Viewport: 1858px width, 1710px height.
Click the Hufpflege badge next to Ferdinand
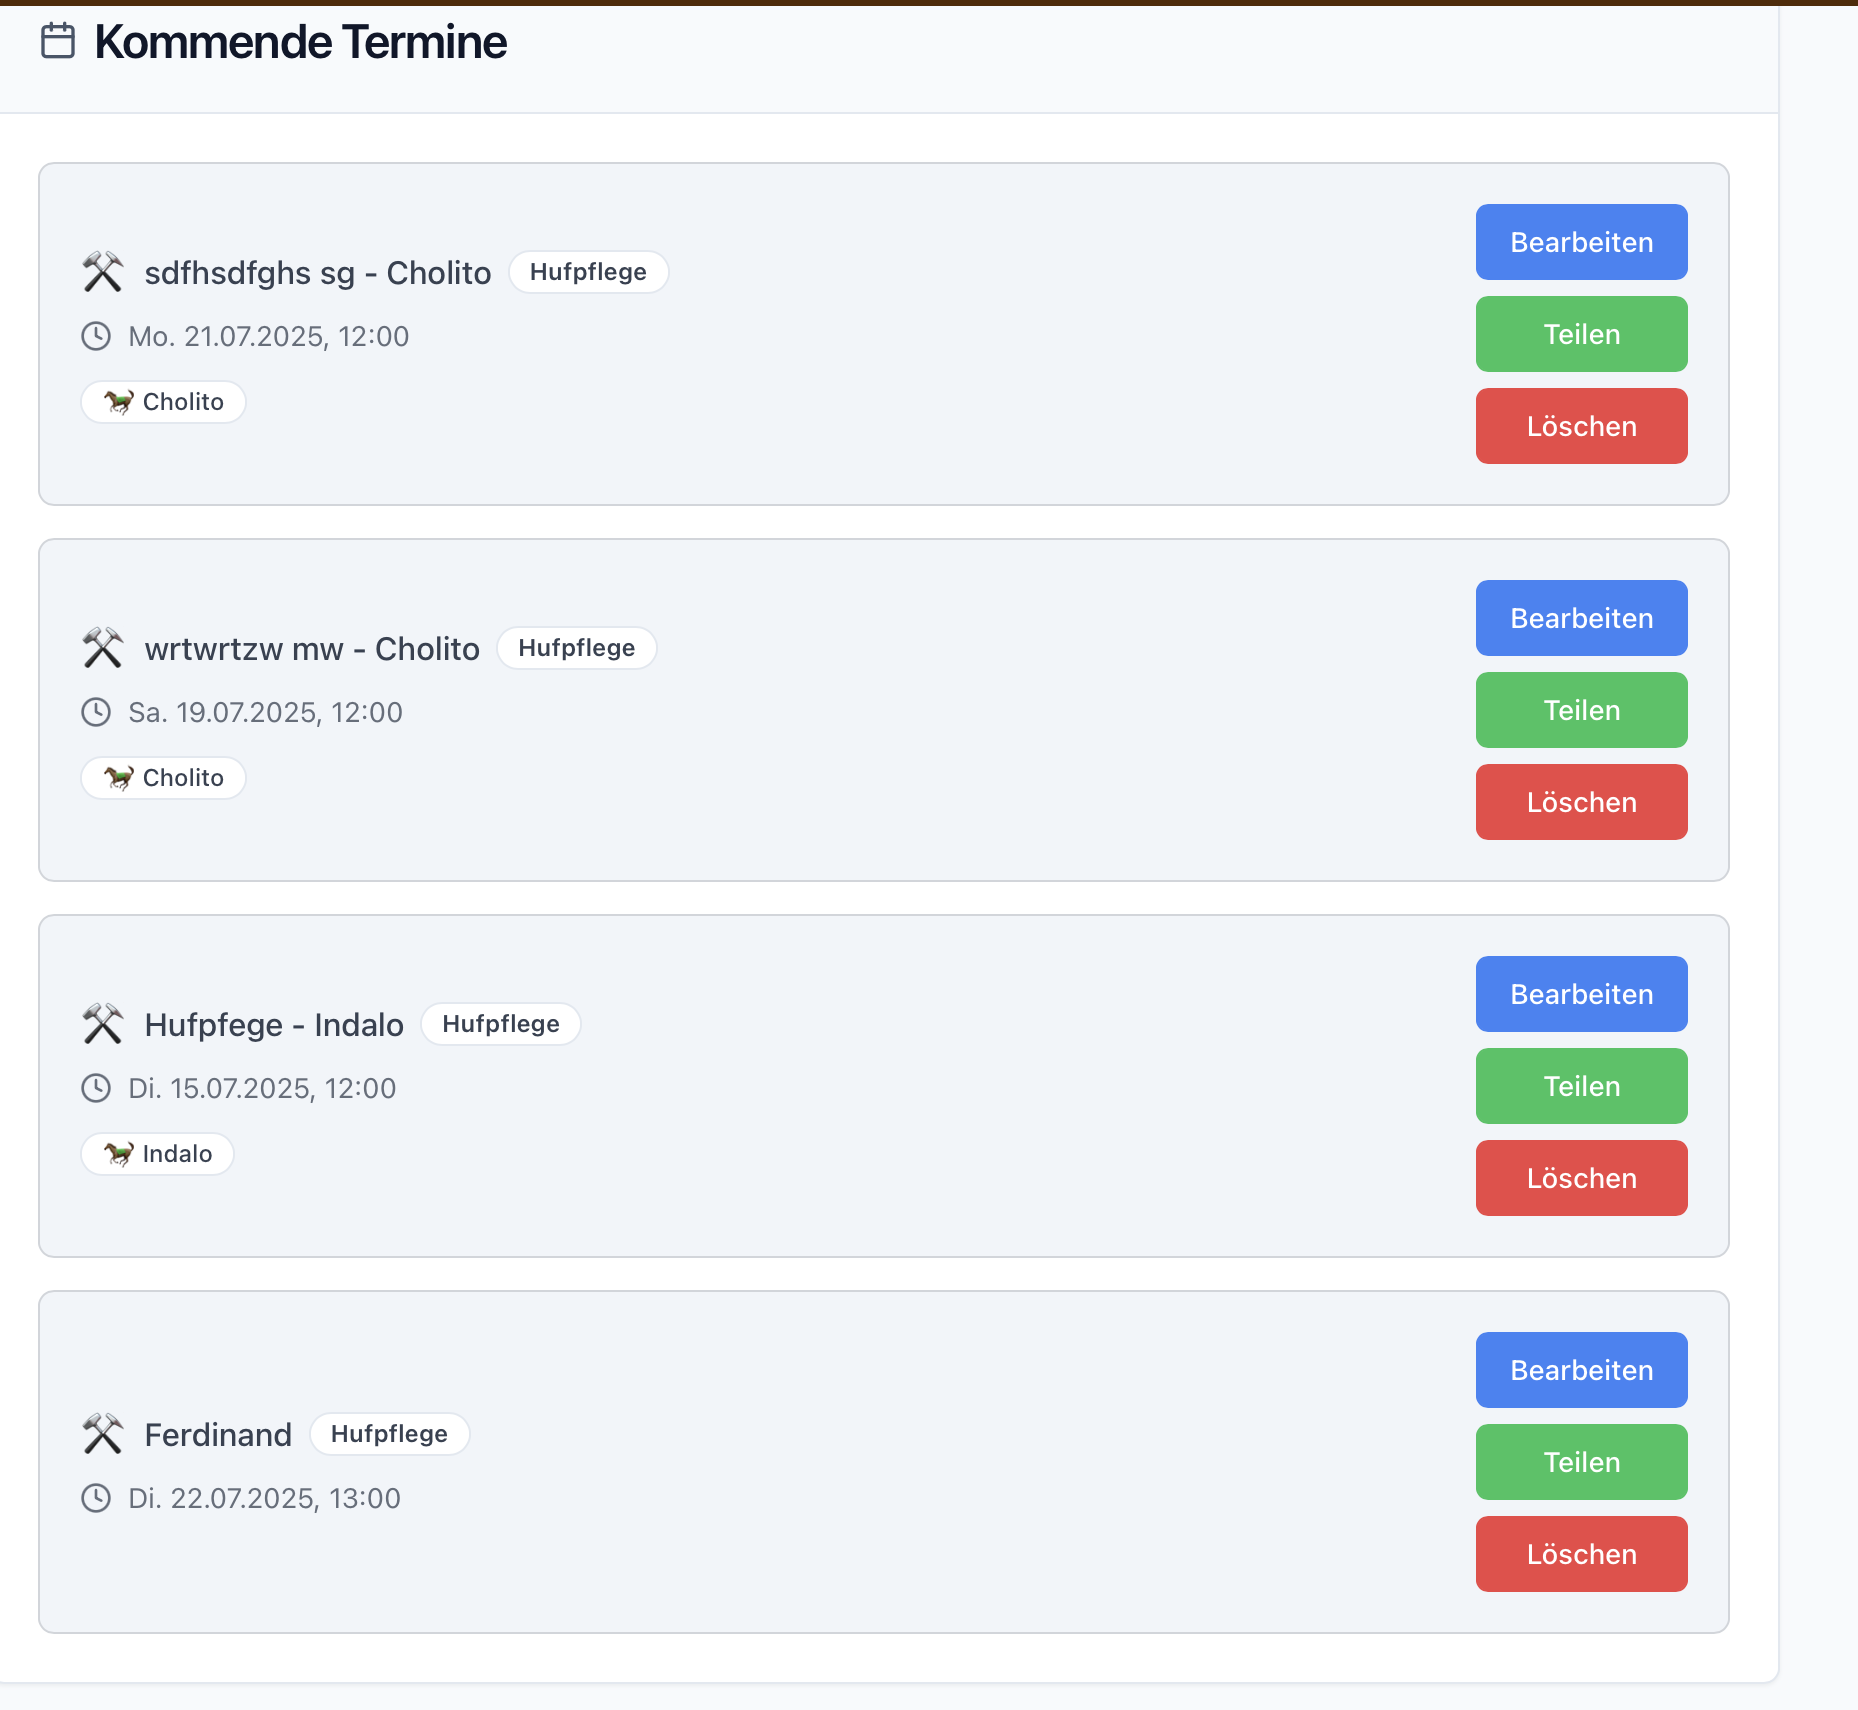tap(389, 1434)
